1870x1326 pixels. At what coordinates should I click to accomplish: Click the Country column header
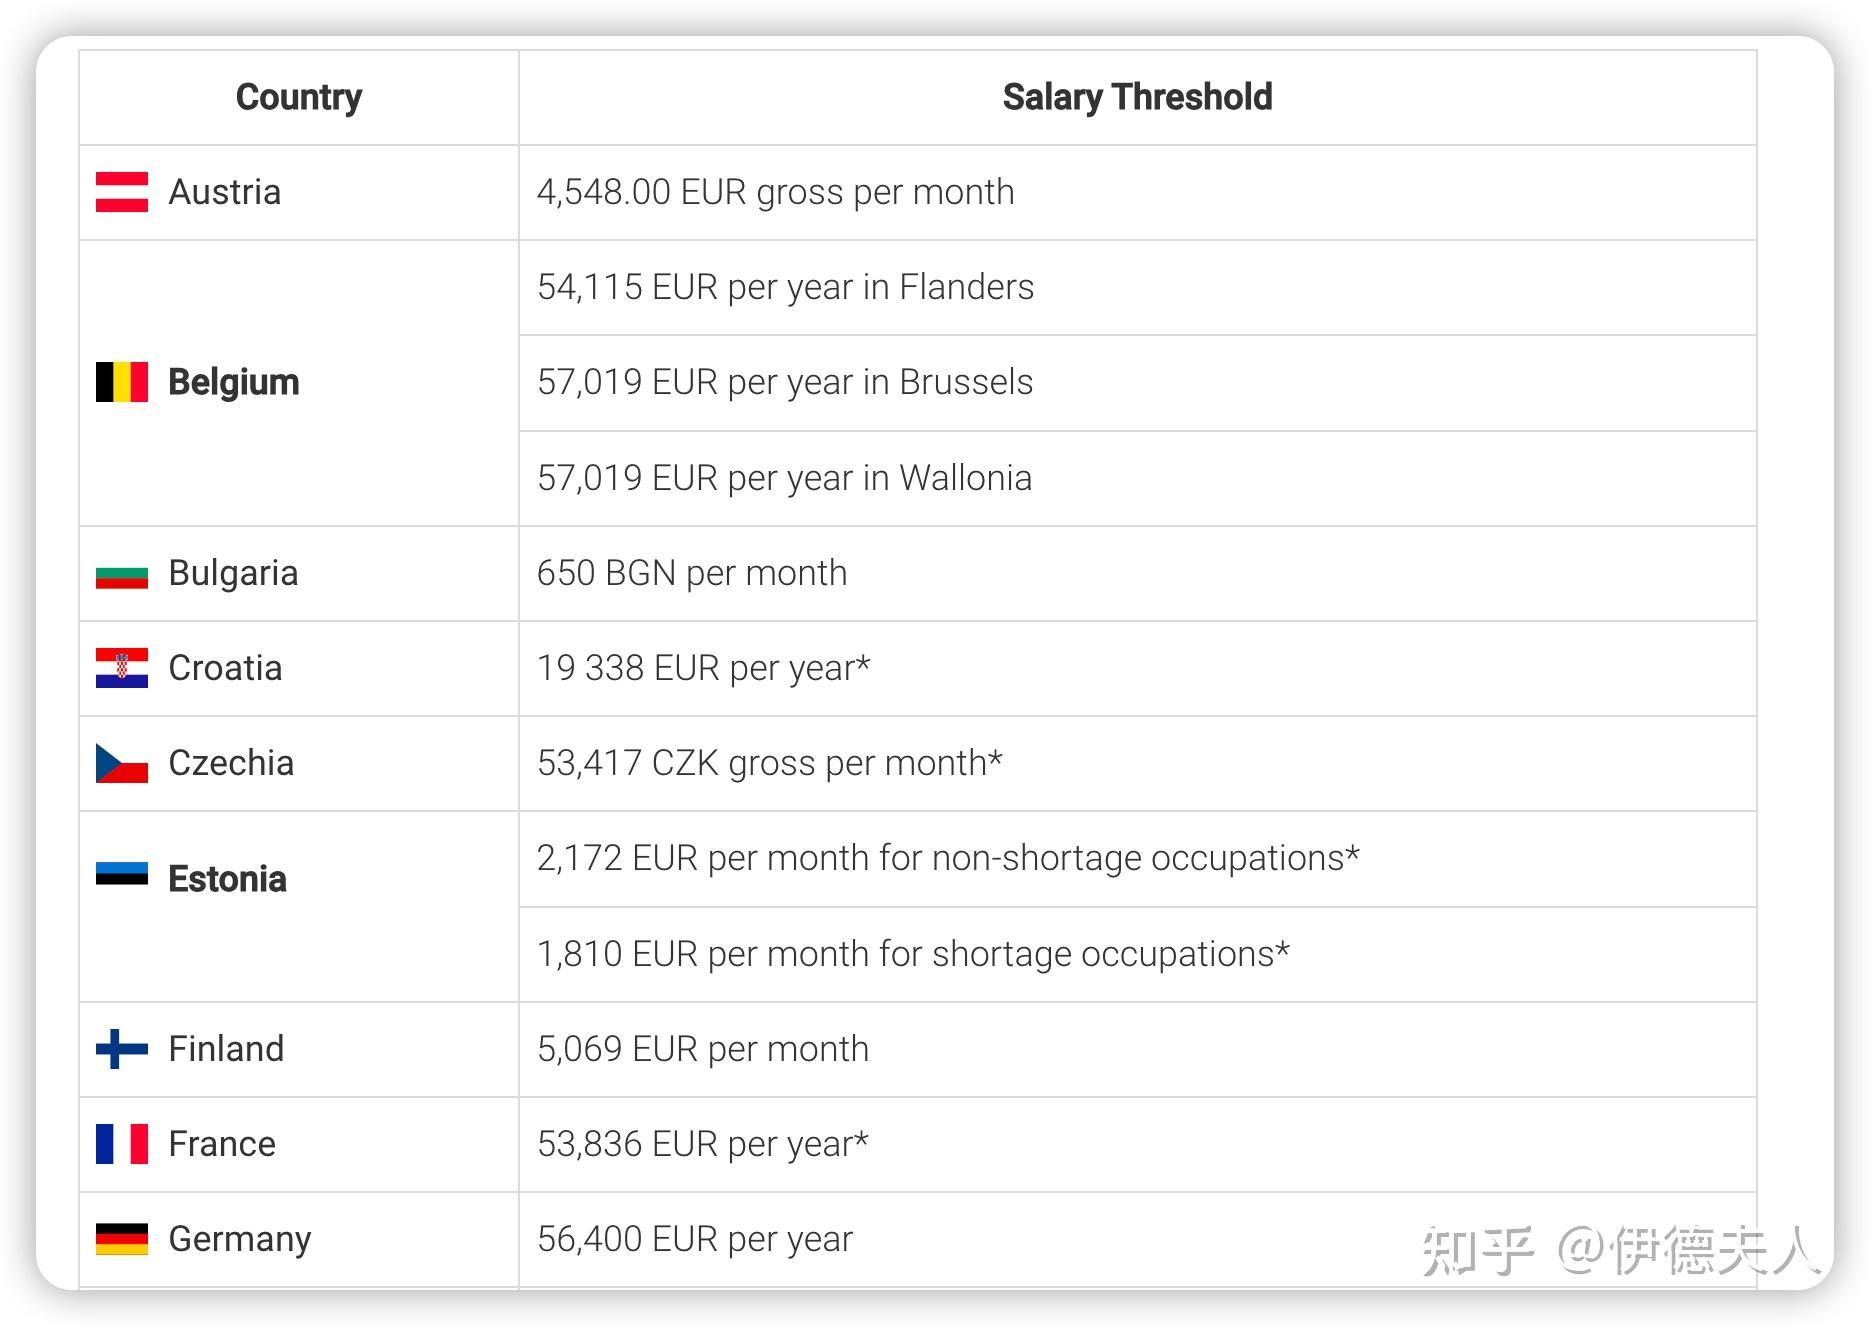299,97
